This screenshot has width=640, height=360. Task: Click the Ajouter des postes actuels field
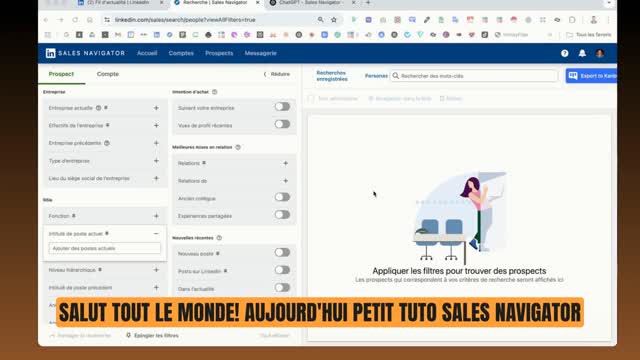[x=104, y=248]
